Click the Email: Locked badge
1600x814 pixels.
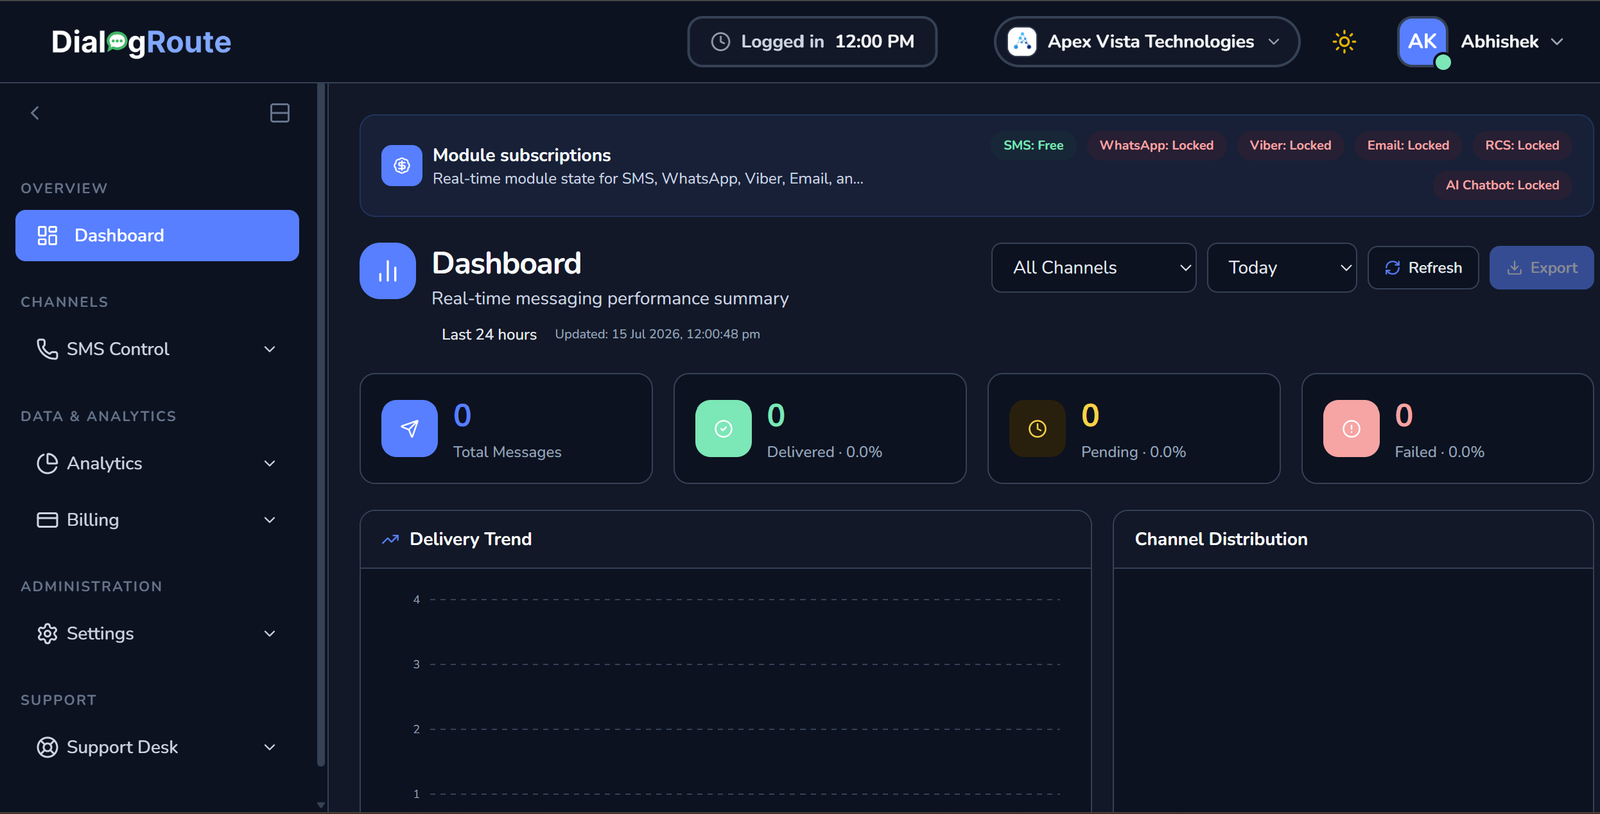[1408, 145]
